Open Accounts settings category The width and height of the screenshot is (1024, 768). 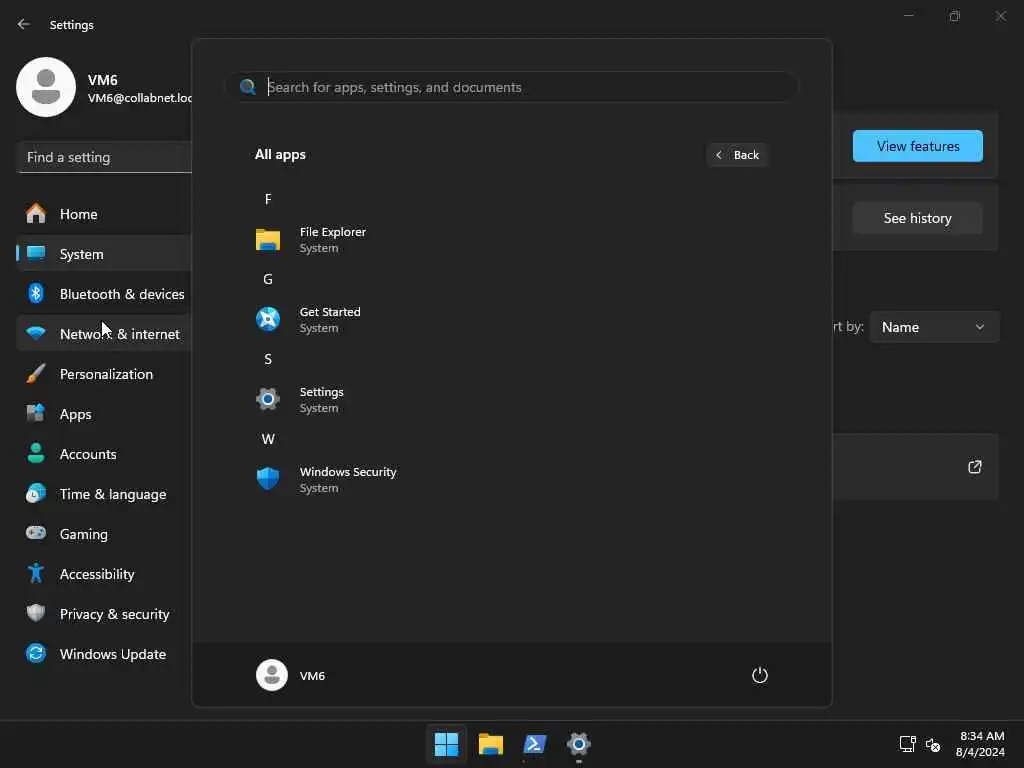tap(104, 454)
